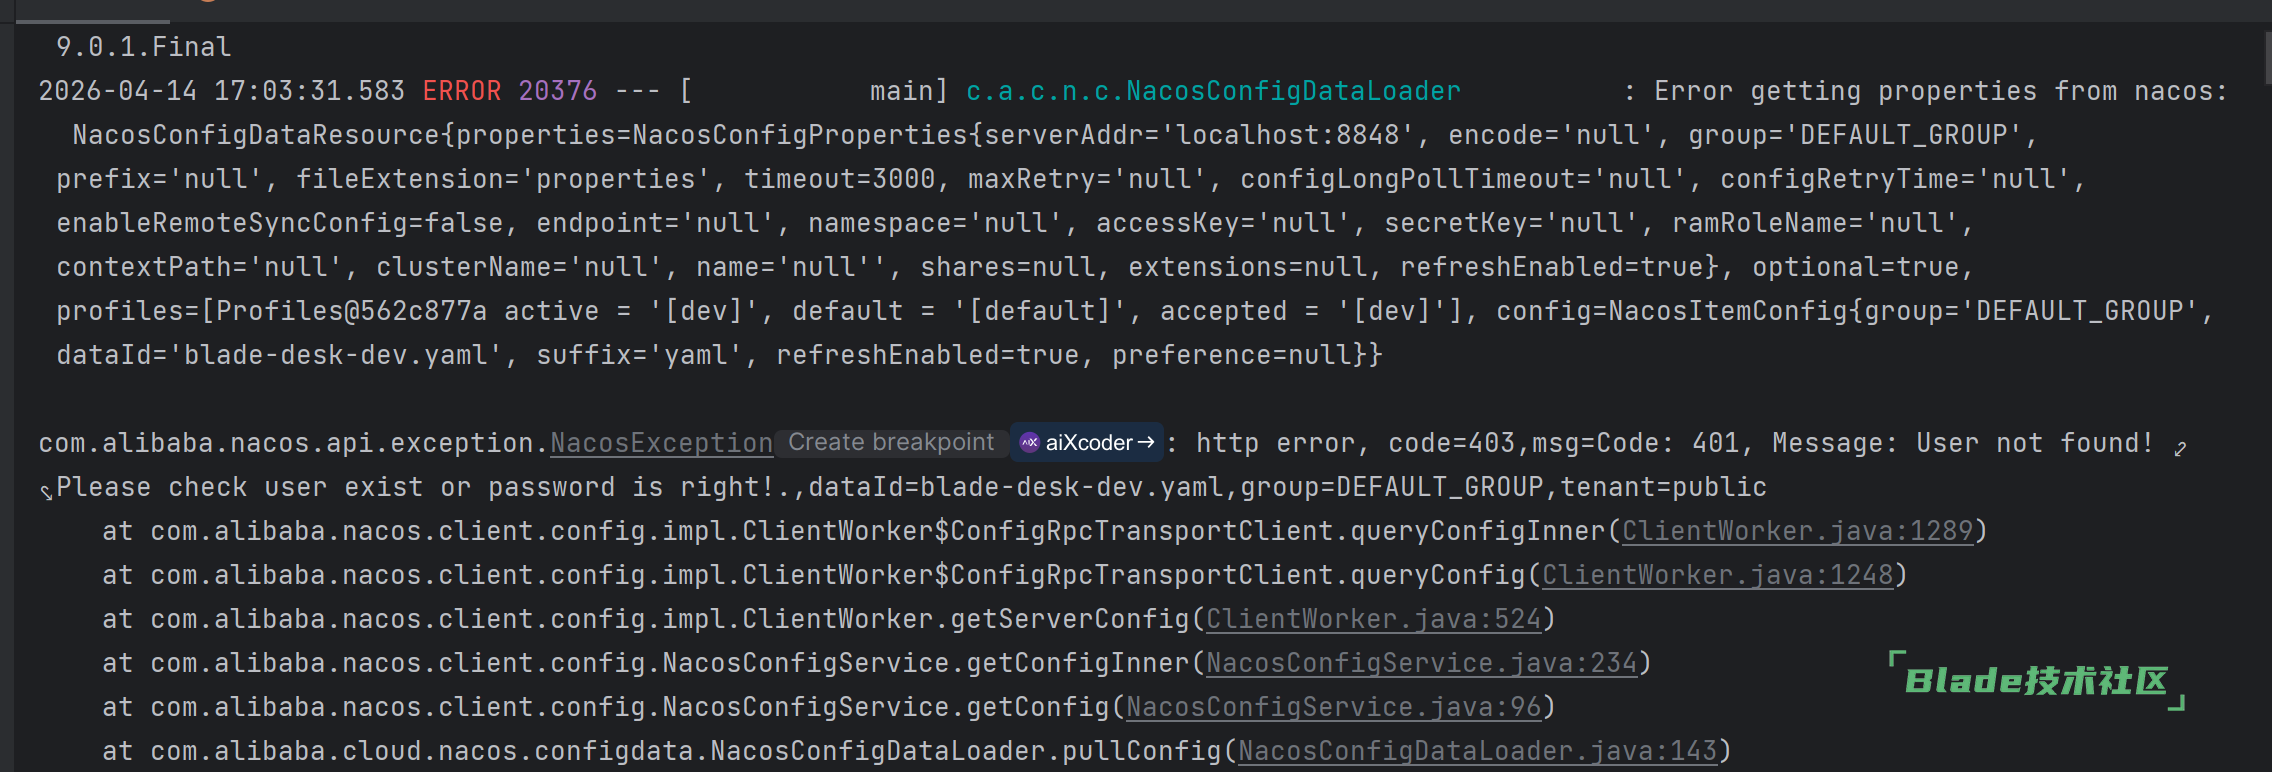This screenshot has width=2272, height=772.
Task: Open NacosConfigDataLoader.java:143 stack trace link
Action: click(1477, 751)
